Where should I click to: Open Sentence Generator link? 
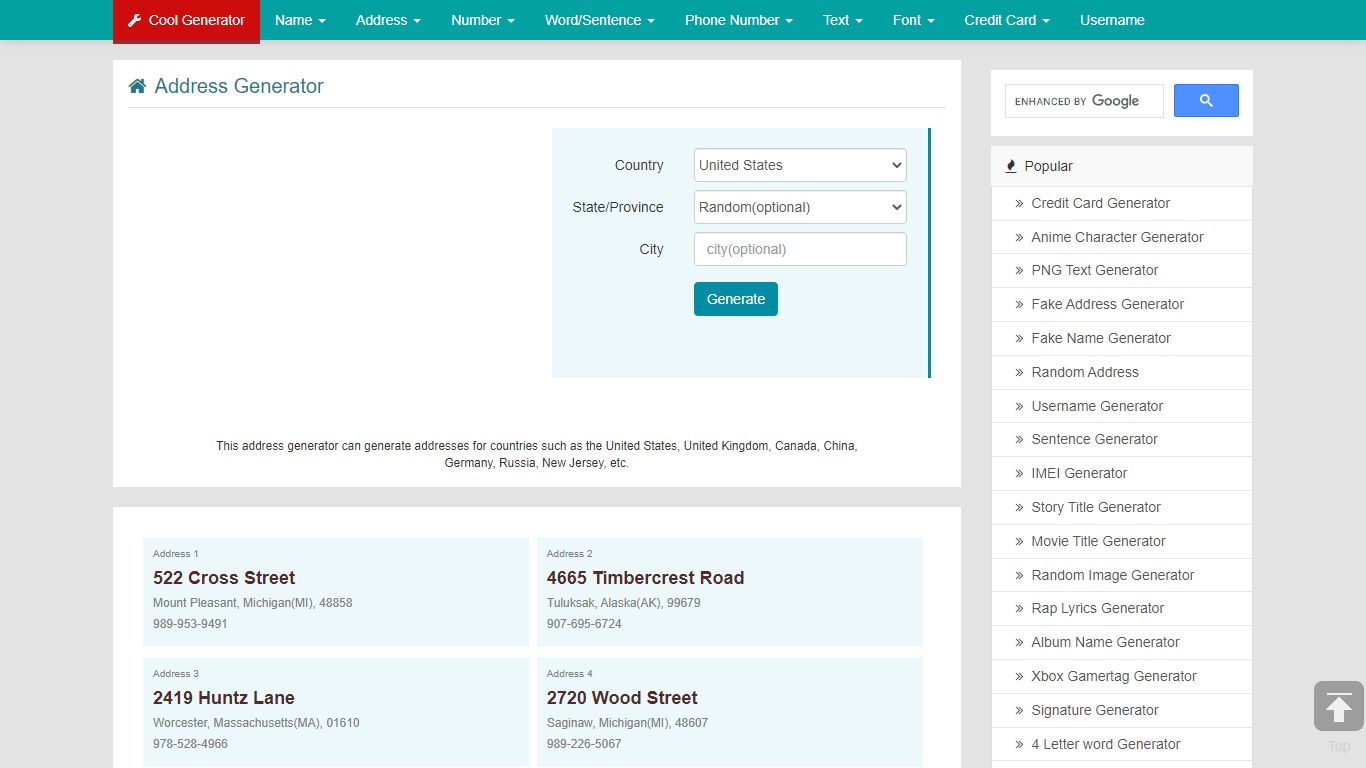[1094, 439]
